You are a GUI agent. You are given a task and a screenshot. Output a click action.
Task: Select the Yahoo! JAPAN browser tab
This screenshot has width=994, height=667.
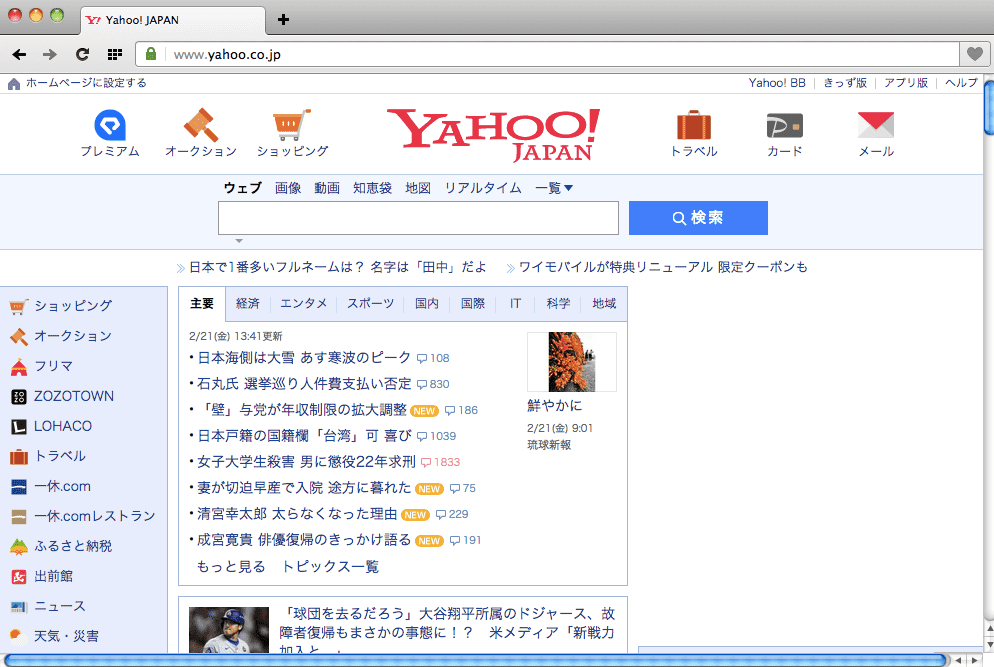pos(175,20)
